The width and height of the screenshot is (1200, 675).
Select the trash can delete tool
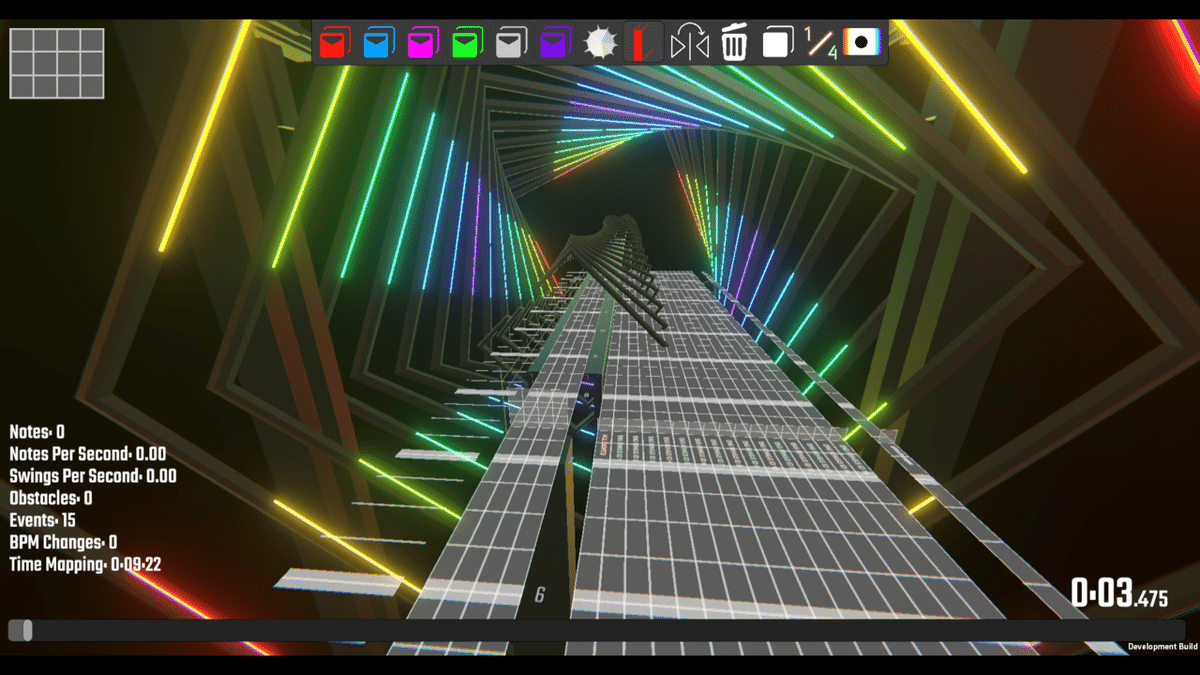click(x=734, y=43)
